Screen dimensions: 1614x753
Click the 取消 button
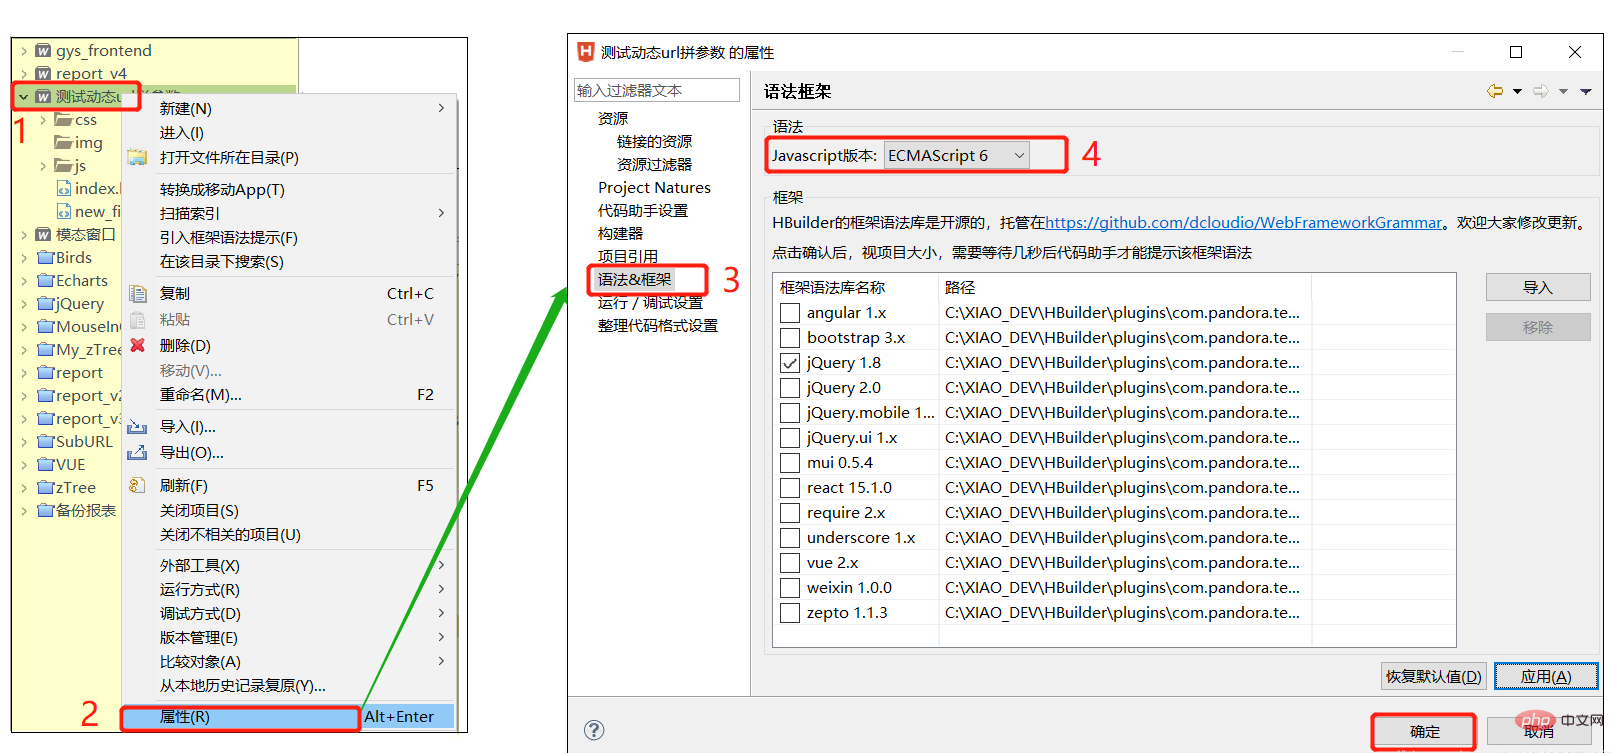click(1539, 731)
